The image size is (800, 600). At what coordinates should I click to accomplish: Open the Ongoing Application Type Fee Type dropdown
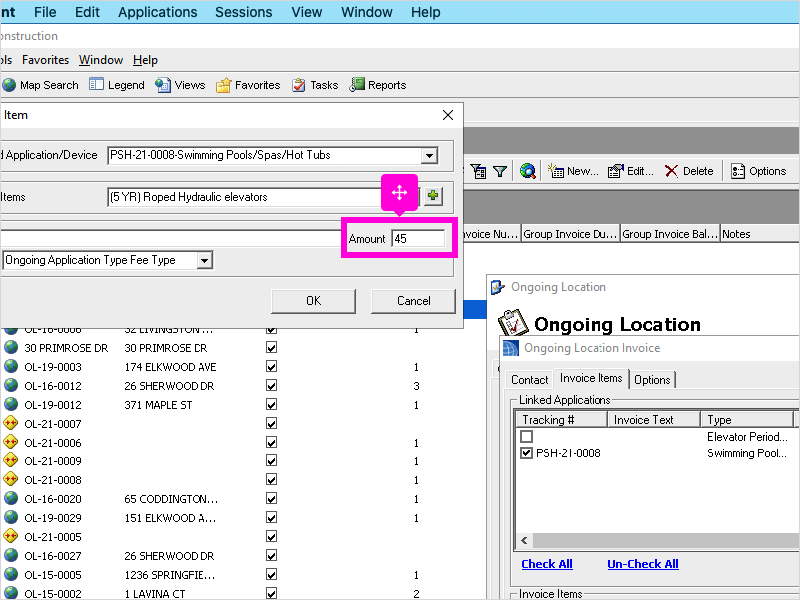click(x=204, y=260)
